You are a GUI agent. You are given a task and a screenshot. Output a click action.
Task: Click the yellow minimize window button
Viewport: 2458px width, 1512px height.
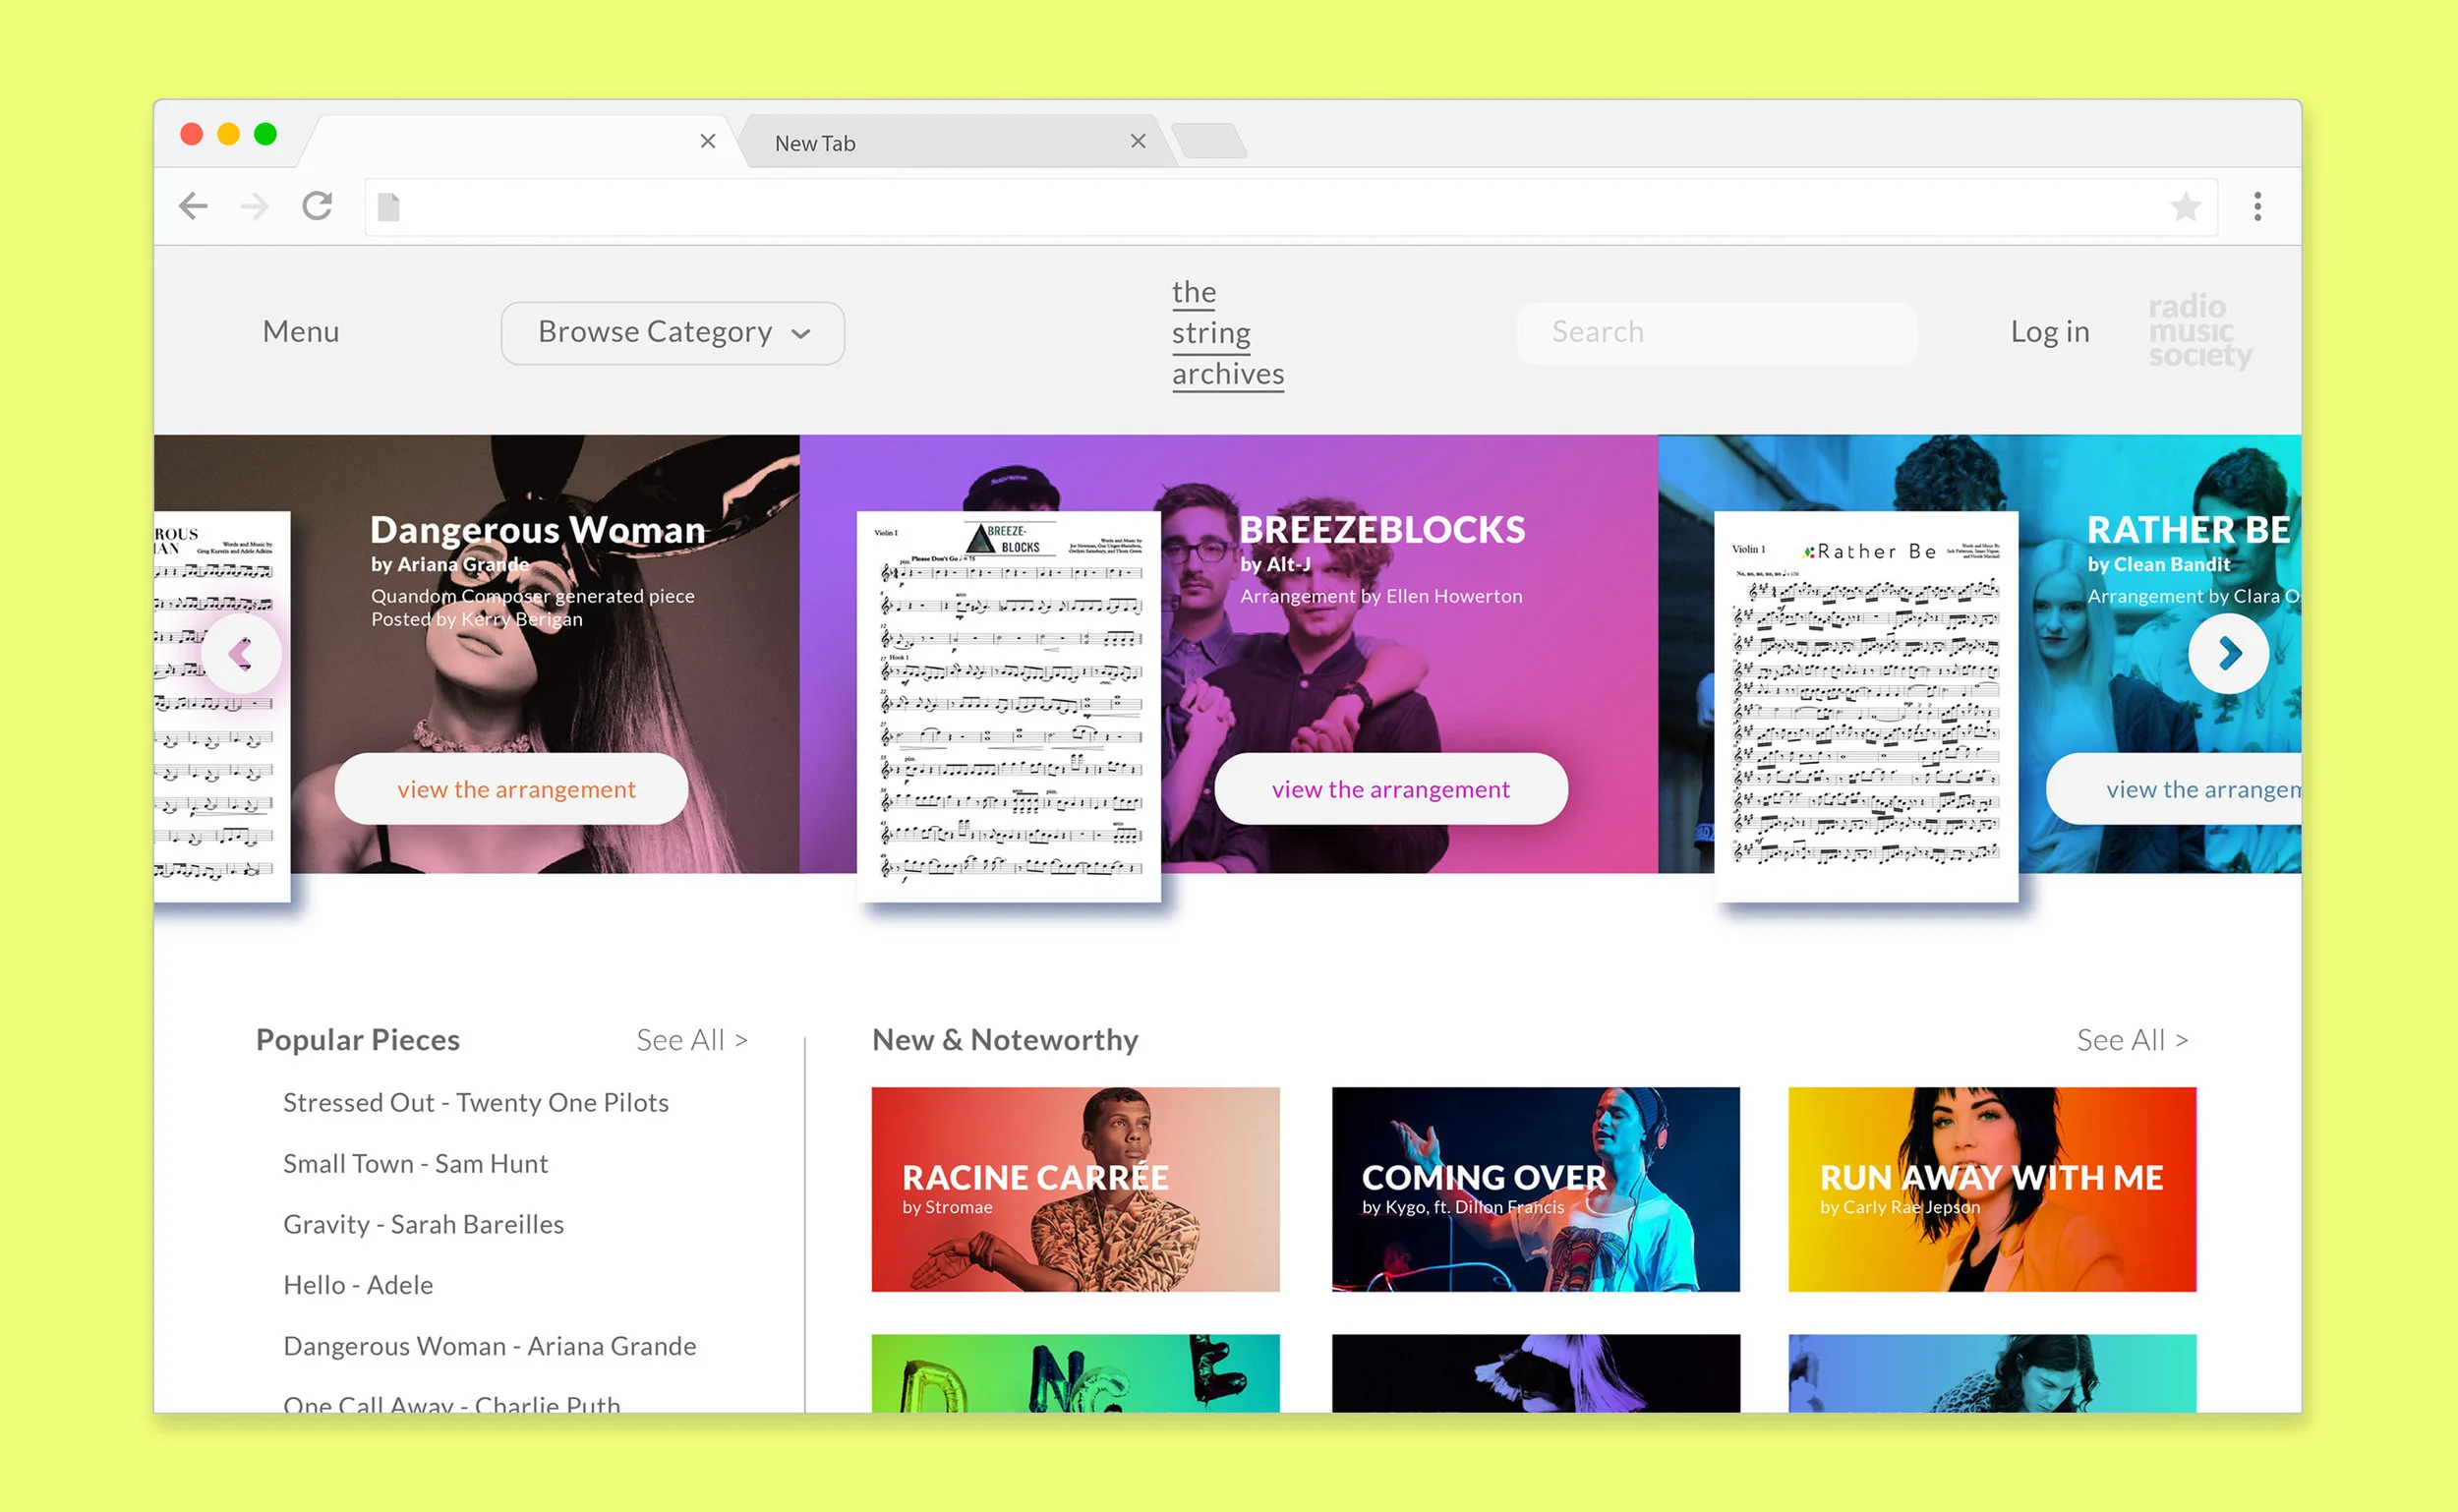click(228, 134)
